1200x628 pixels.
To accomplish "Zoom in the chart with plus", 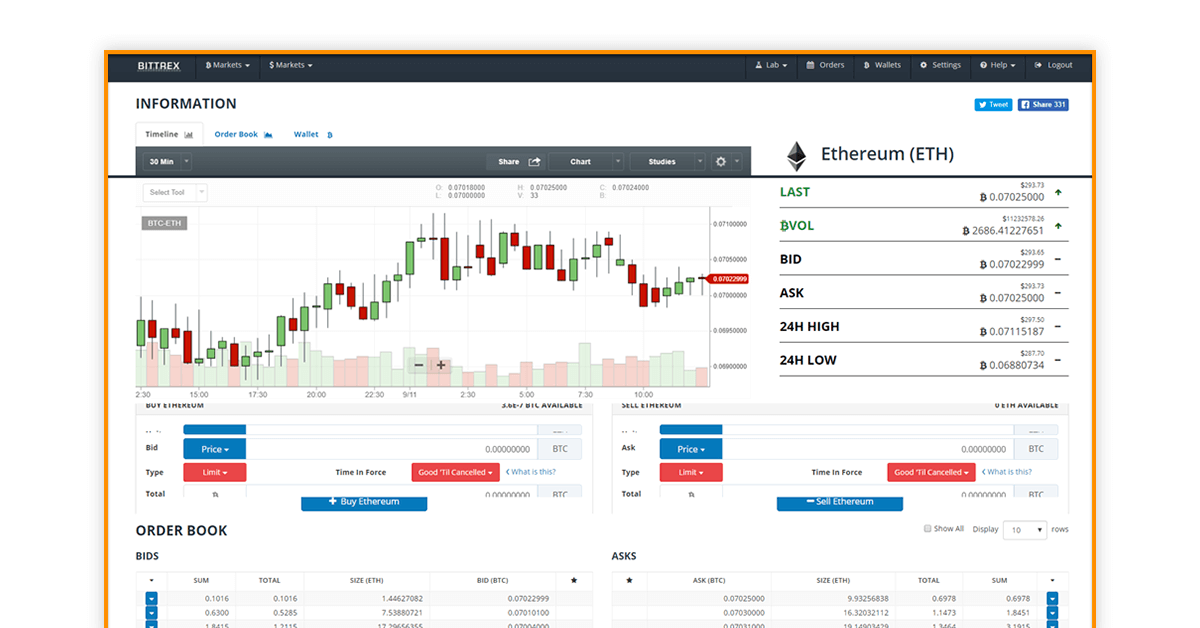I will coord(441,365).
